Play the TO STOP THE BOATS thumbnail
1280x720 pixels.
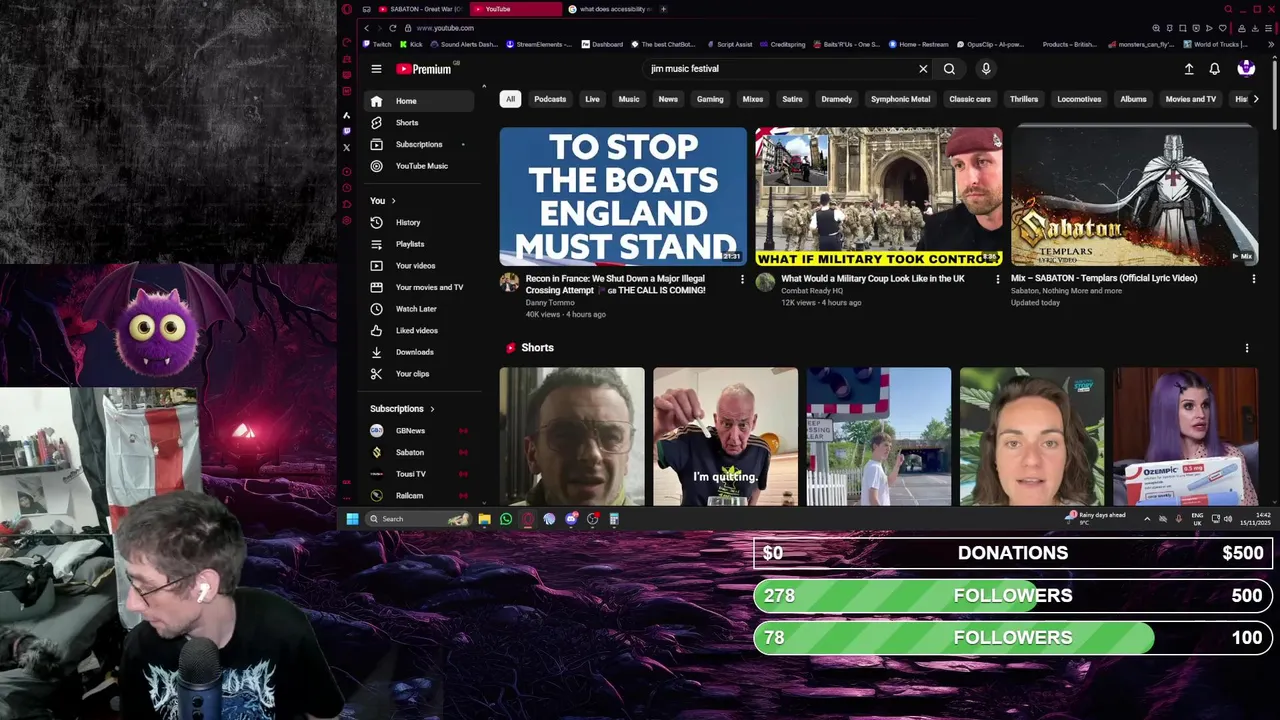pos(623,196)
